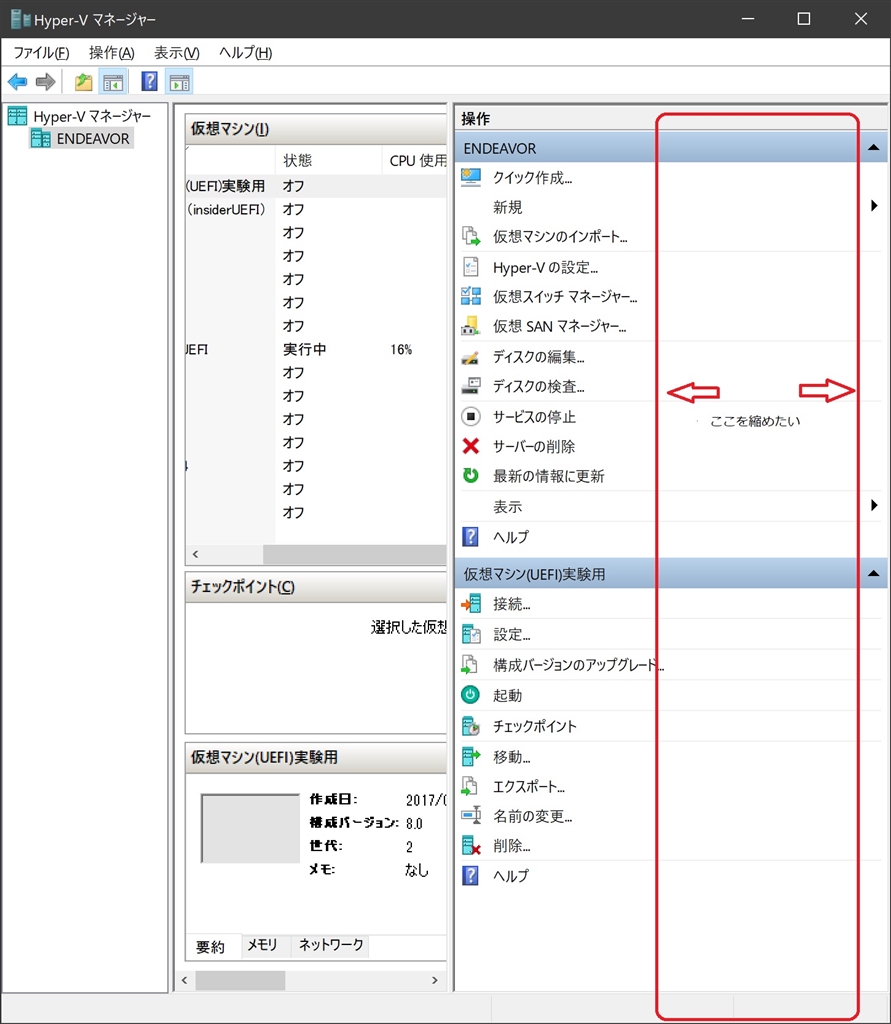Click the Help question mark toolbar icon

(x=150, y=82)
